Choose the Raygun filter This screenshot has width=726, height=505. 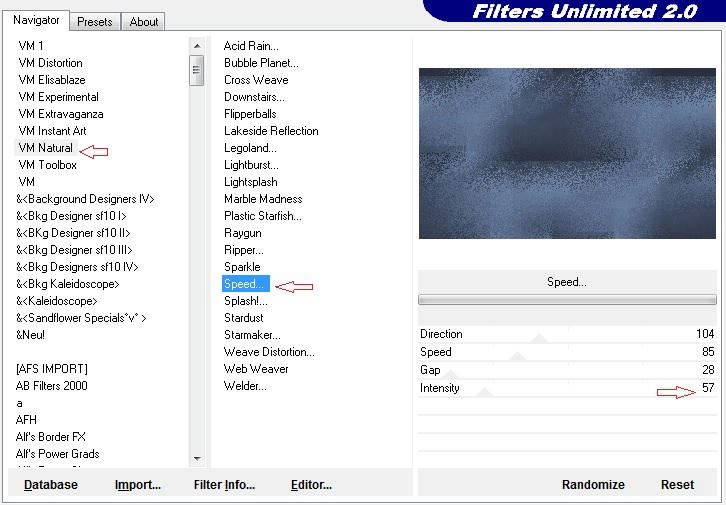(x=243, y=233)
